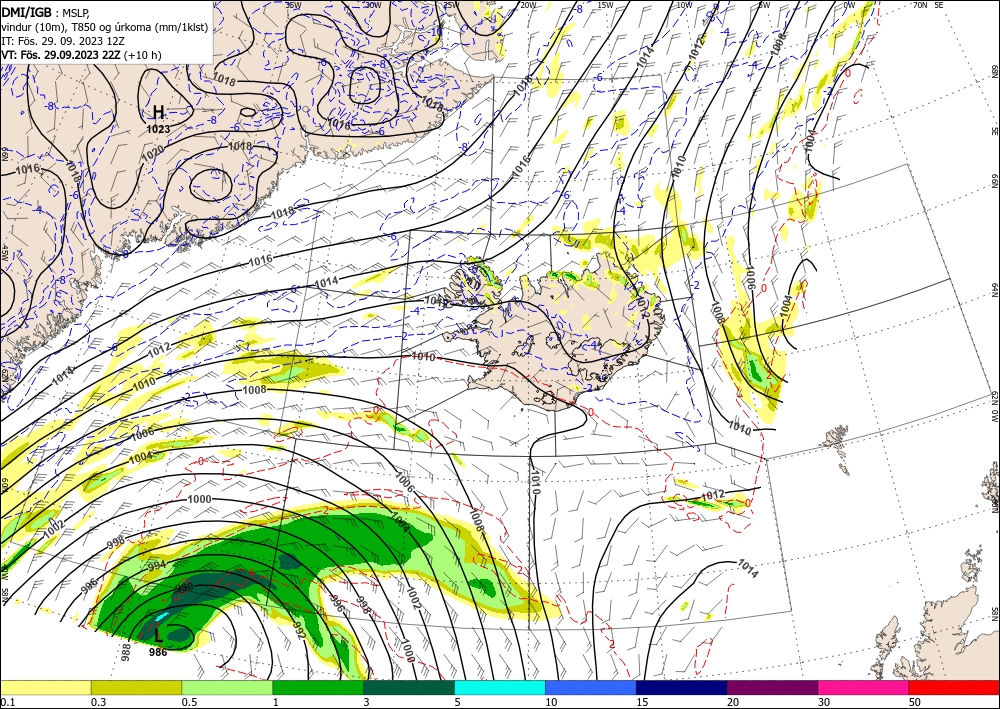Select the medium green 1 mm swatch
This screenshot has width=1000, height=709.
point(318,687)
